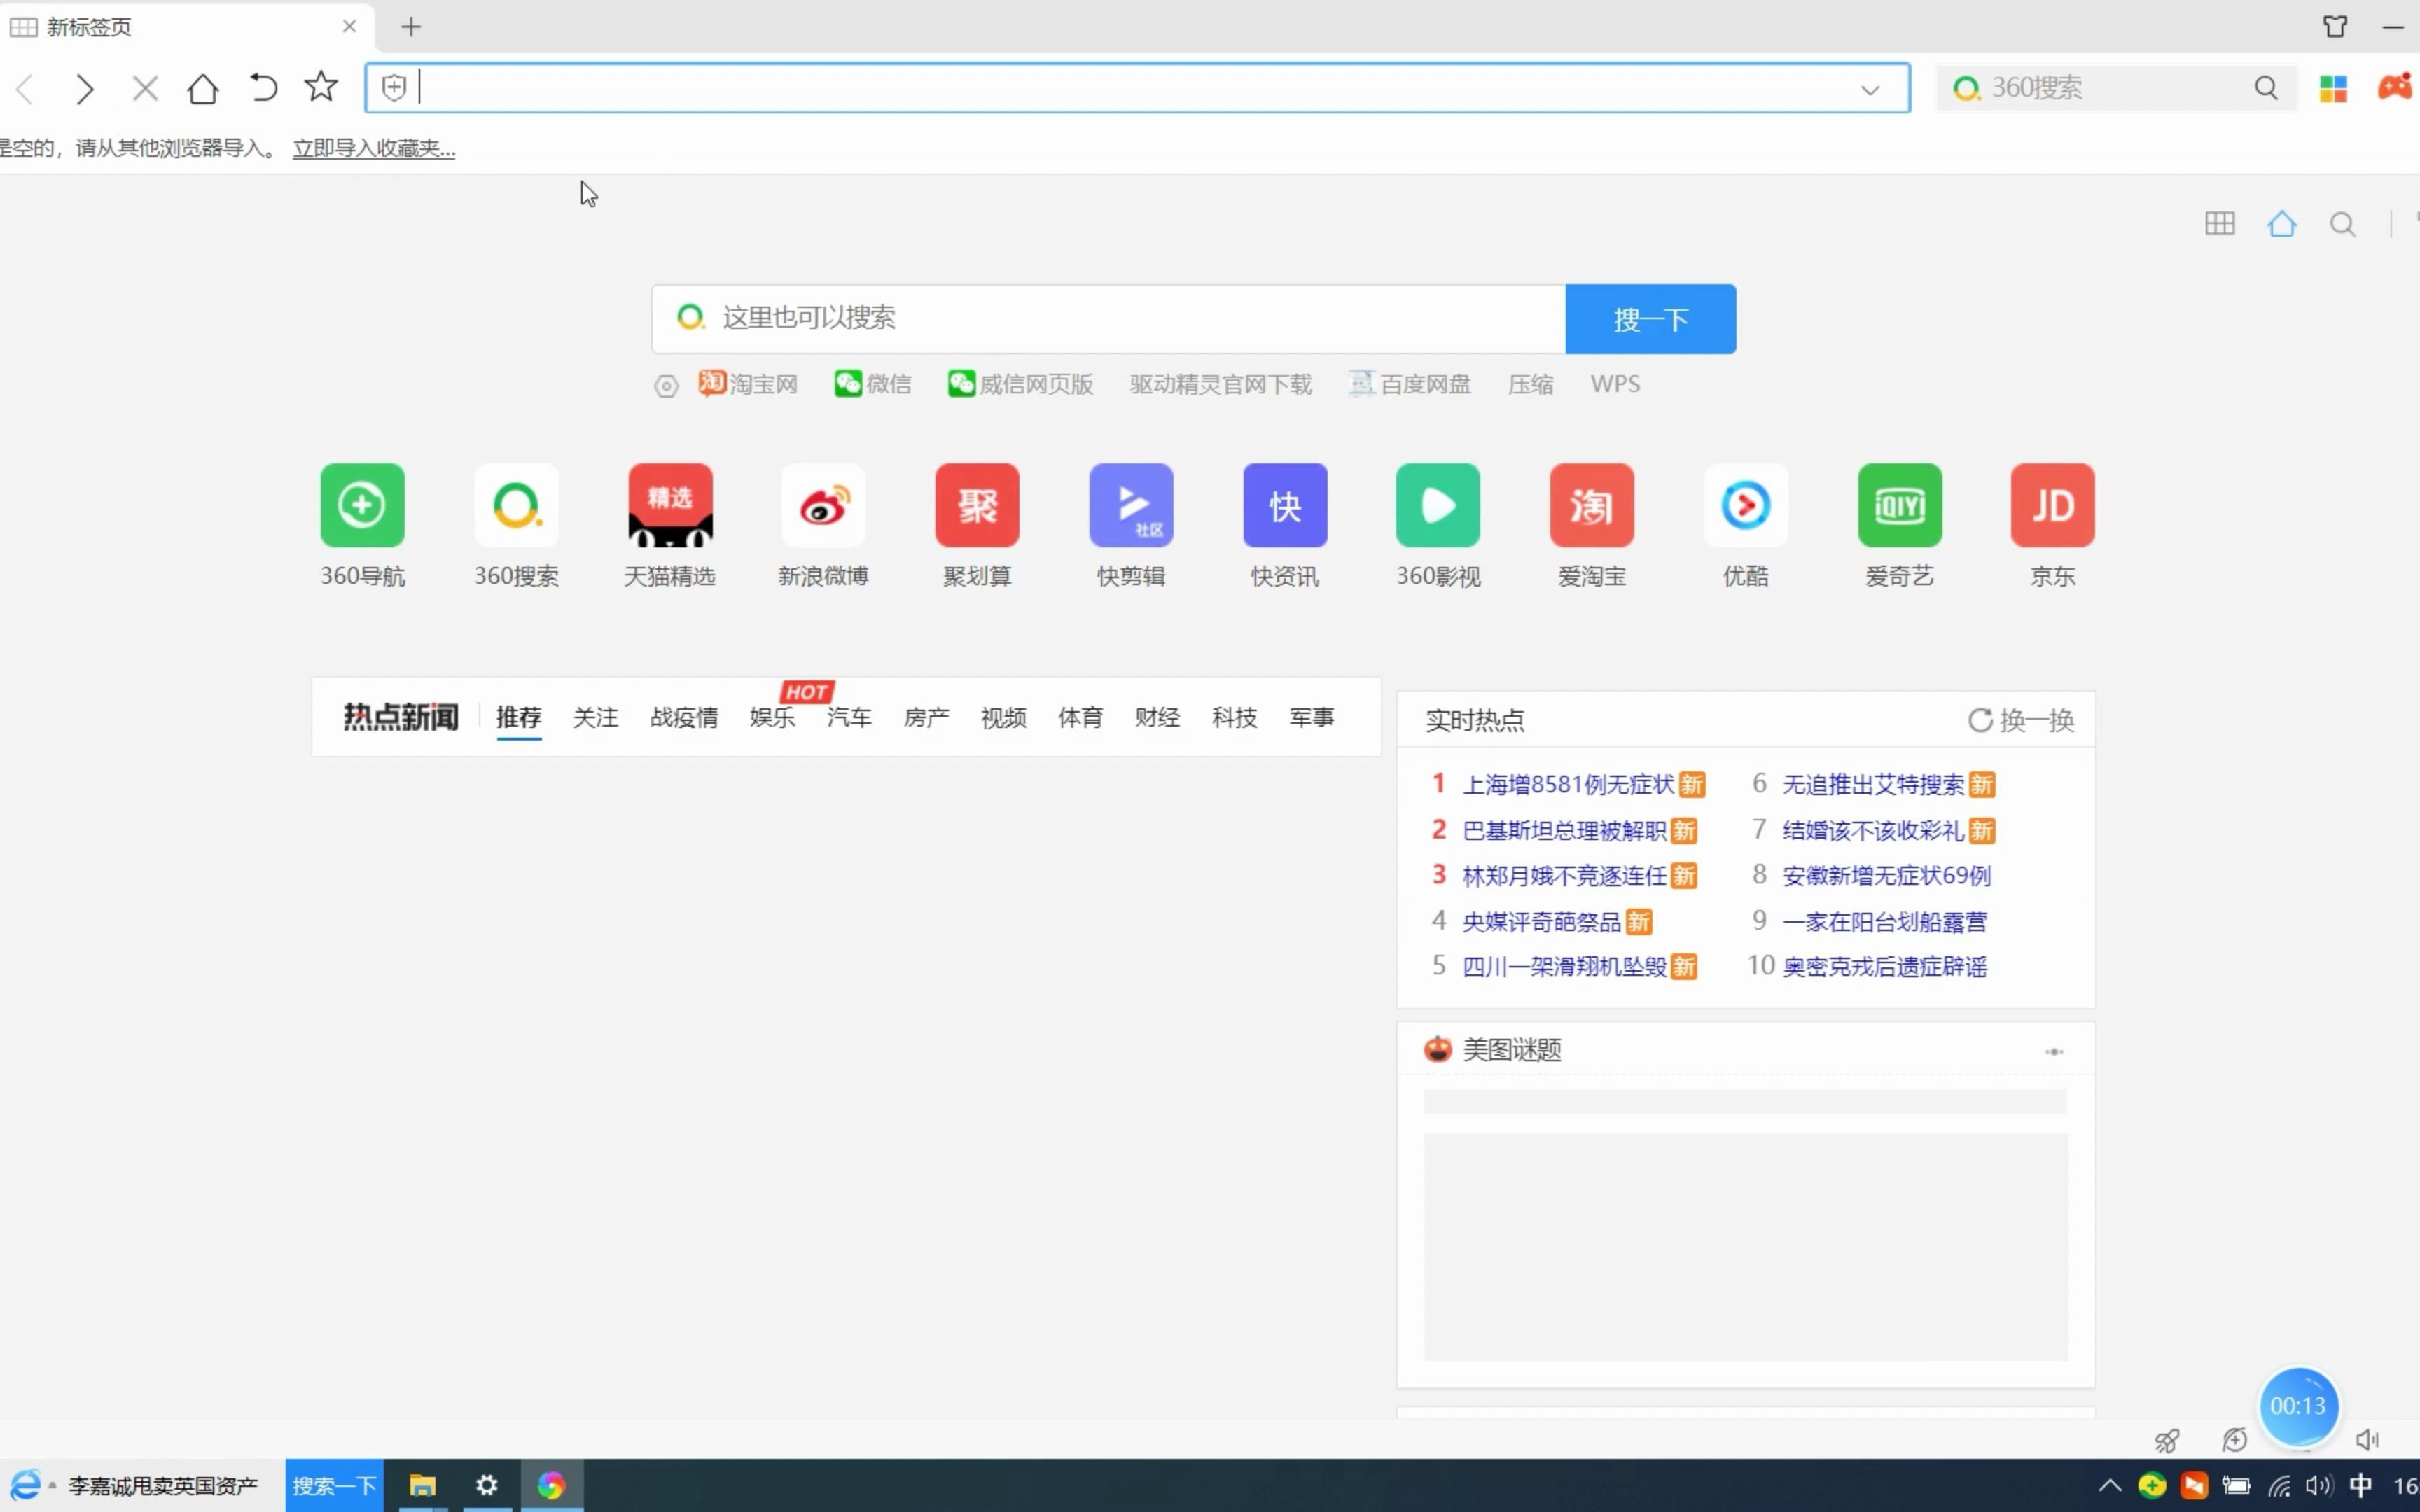Open File Explorer from the taskbar
2420x1512 pixels.
coord(422,1486)
